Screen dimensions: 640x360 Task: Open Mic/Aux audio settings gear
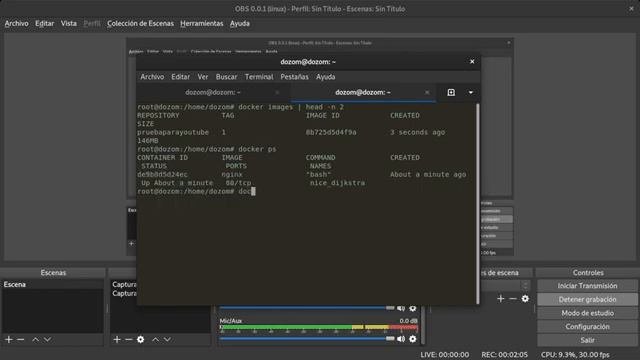pyautogui.click(x=413, y=339)
